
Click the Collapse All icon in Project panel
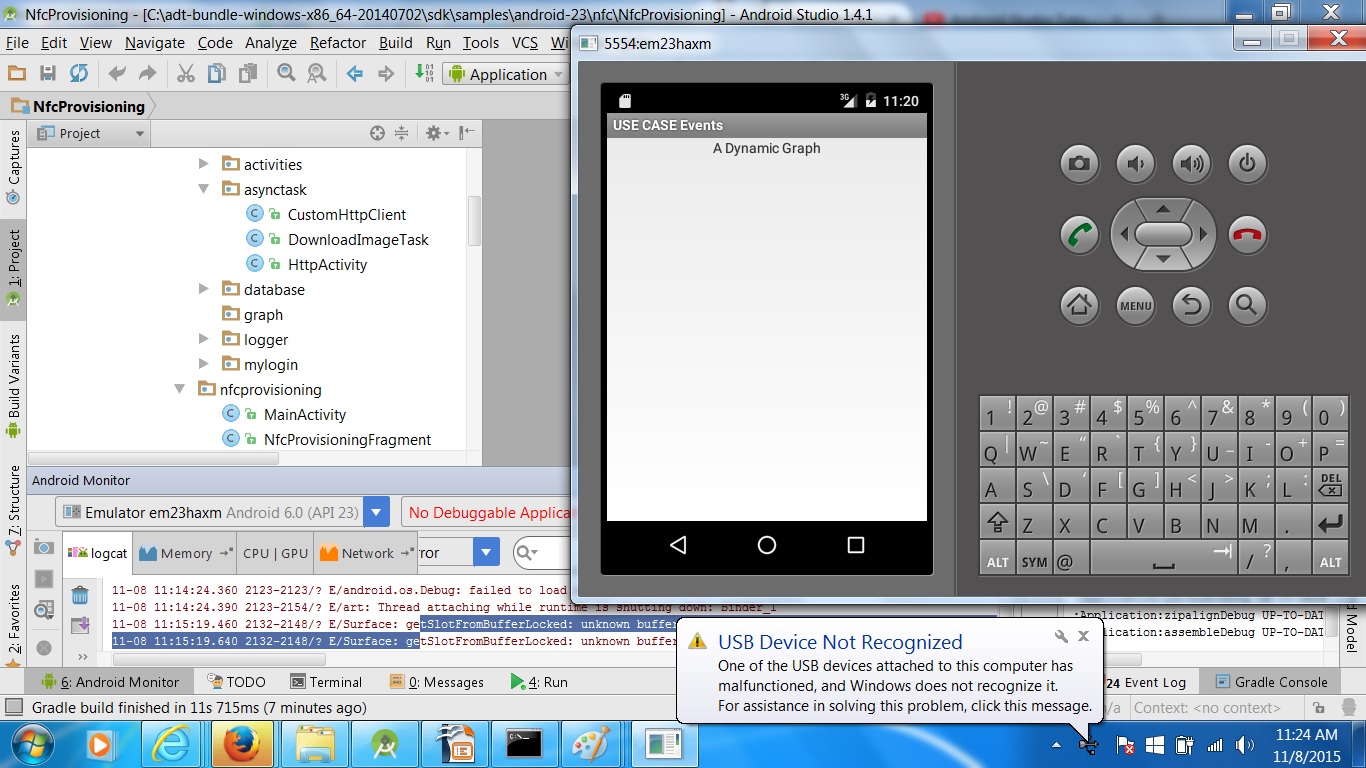coord(401,133)
